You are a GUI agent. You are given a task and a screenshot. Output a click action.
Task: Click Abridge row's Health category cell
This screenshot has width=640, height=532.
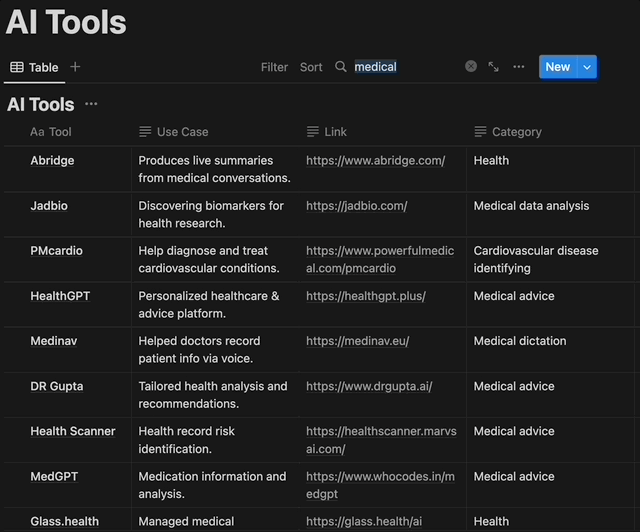(x=550, y=169)
